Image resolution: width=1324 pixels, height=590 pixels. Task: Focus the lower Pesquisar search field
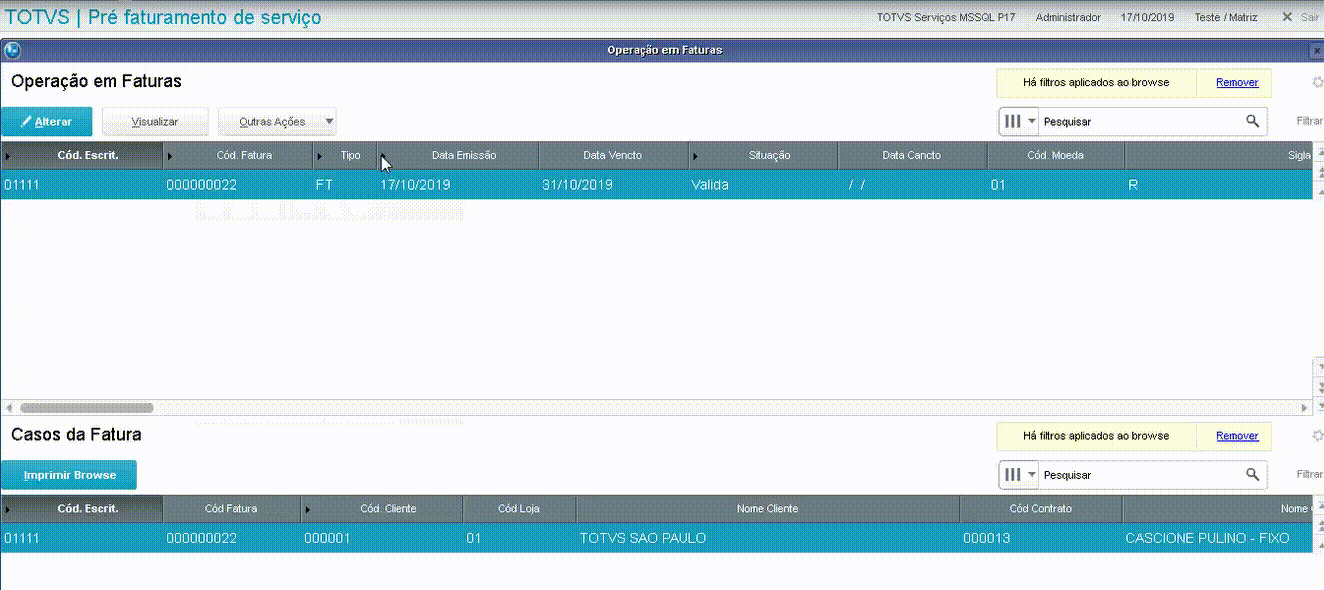pos(1140,475)
